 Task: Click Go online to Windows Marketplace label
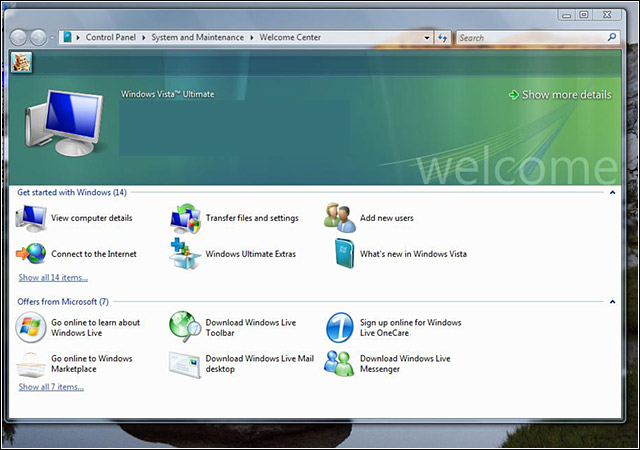pyautogui.click(x=91, y=363)
